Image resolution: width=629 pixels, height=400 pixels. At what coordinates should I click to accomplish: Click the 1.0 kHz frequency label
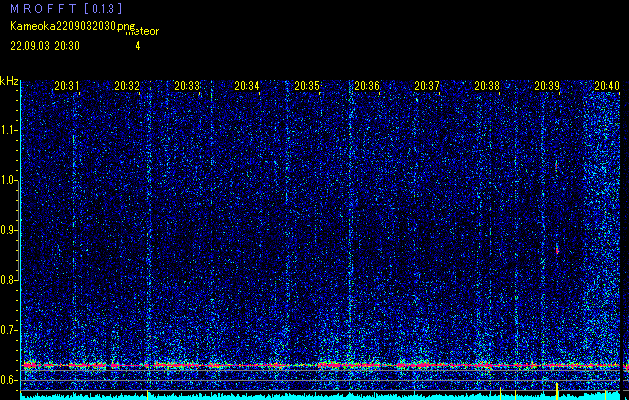9,180
